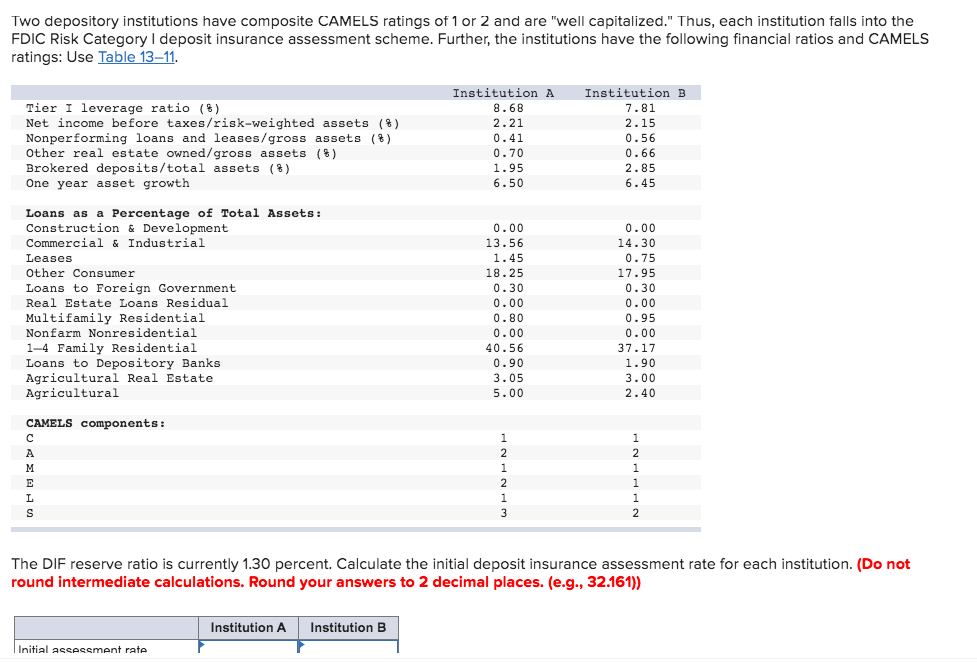This screenshot has width=977, height=662.
Task: Click the Institution B answer input field
Action: point(347,650)
